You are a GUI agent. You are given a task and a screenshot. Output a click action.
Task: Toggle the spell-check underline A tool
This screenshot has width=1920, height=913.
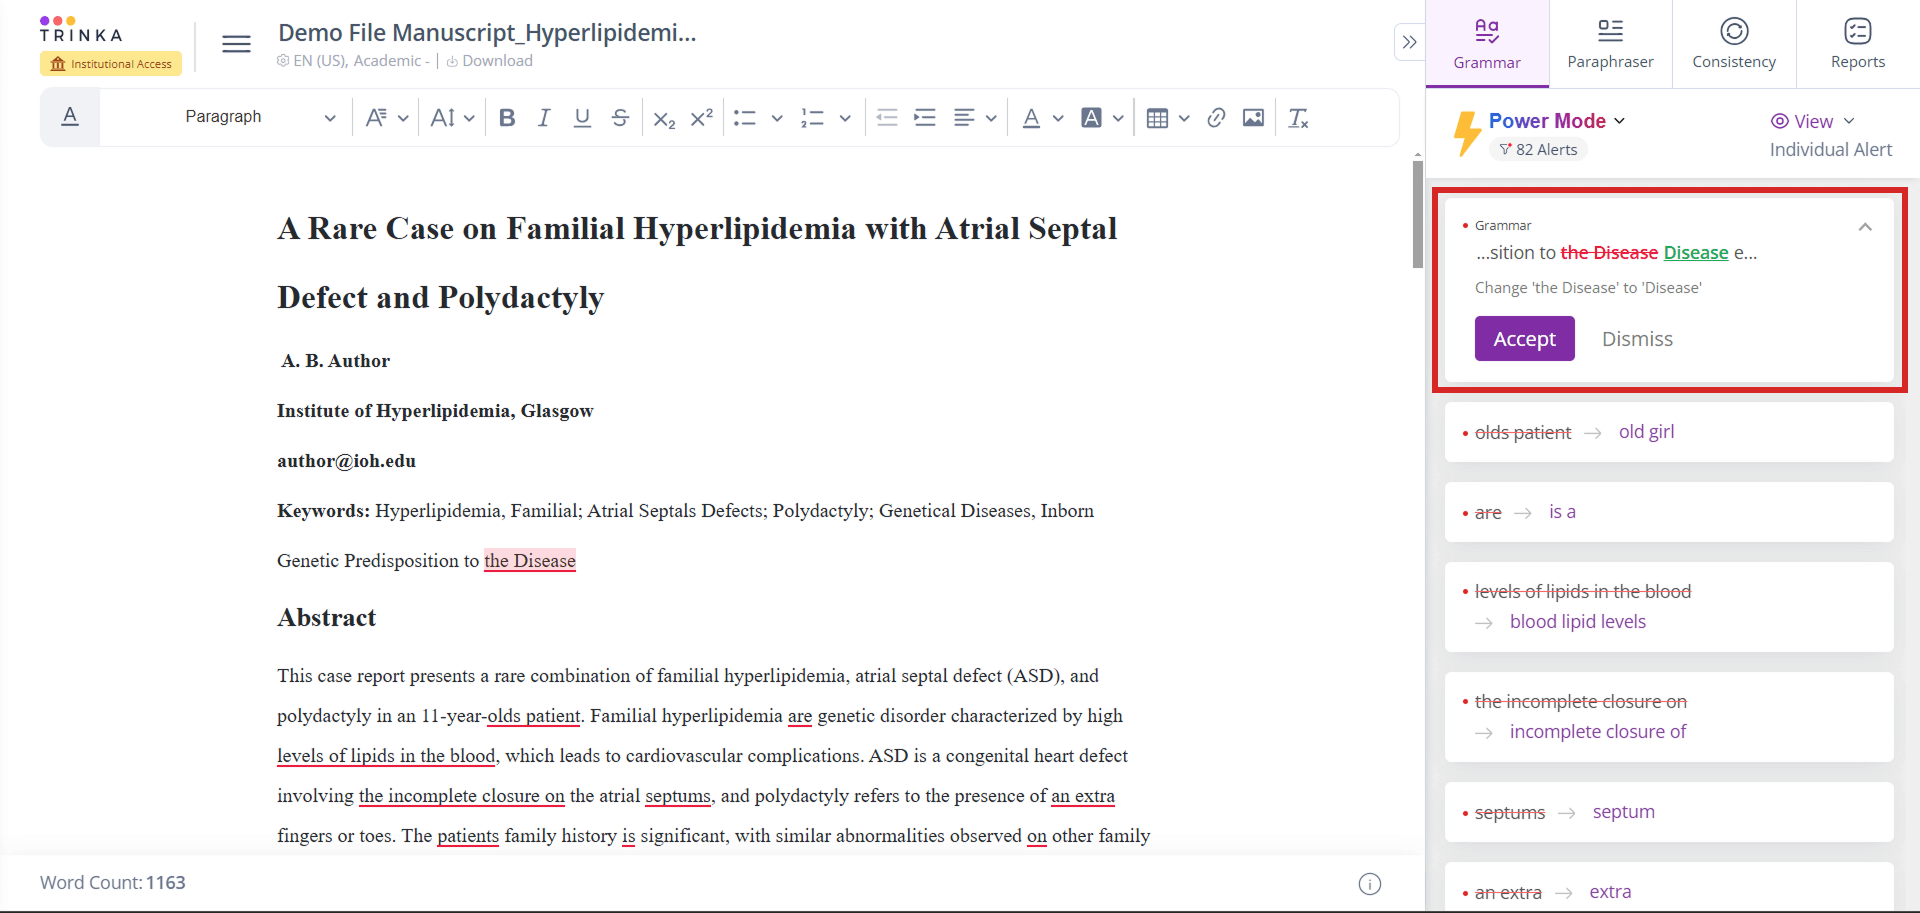coord(70,117)
